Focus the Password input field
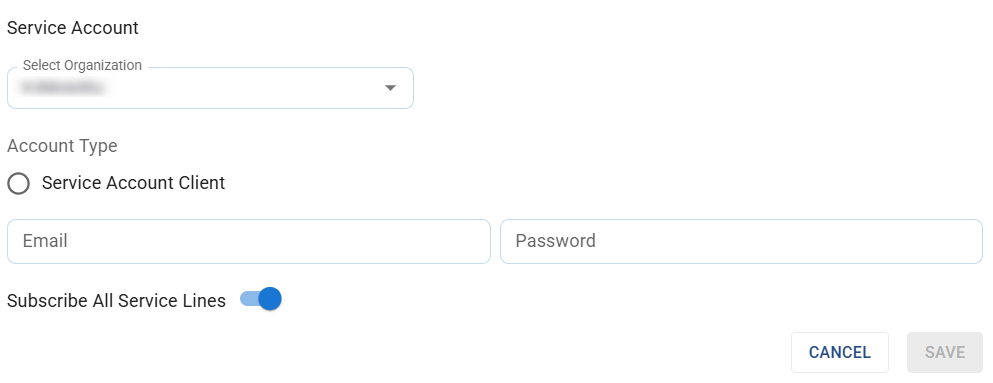The width and height of the screenshot is (993, 383). (741, 241)
